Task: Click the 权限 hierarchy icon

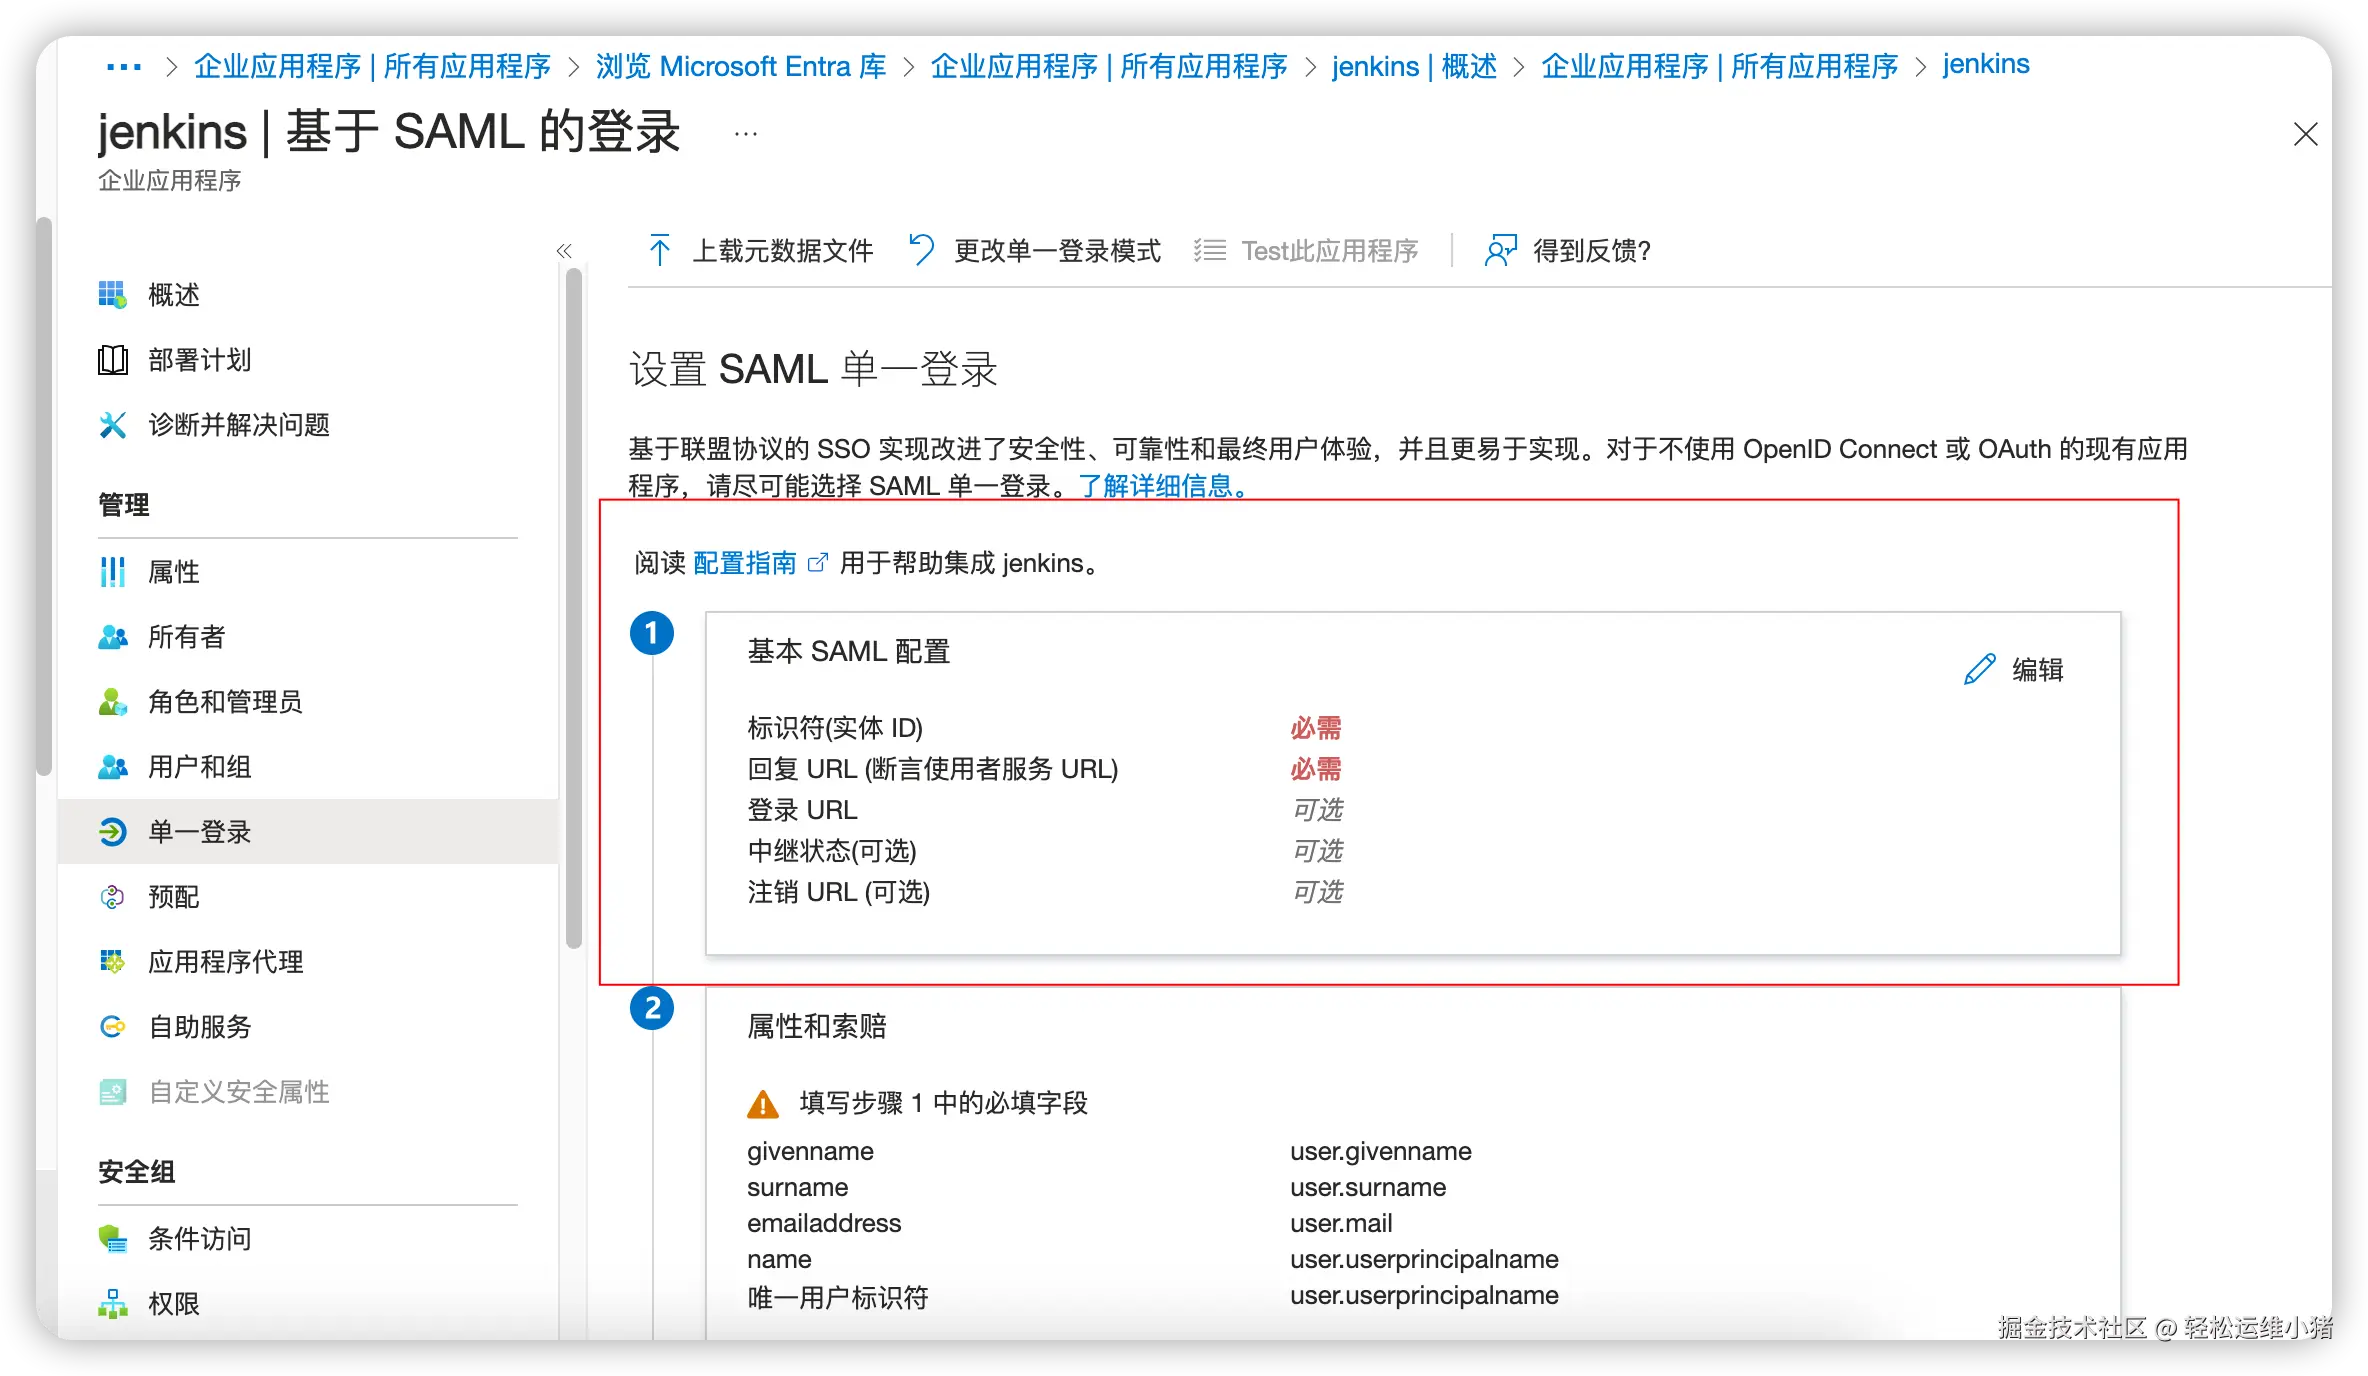Action: pyautogui.click(x=112, y=1303)
